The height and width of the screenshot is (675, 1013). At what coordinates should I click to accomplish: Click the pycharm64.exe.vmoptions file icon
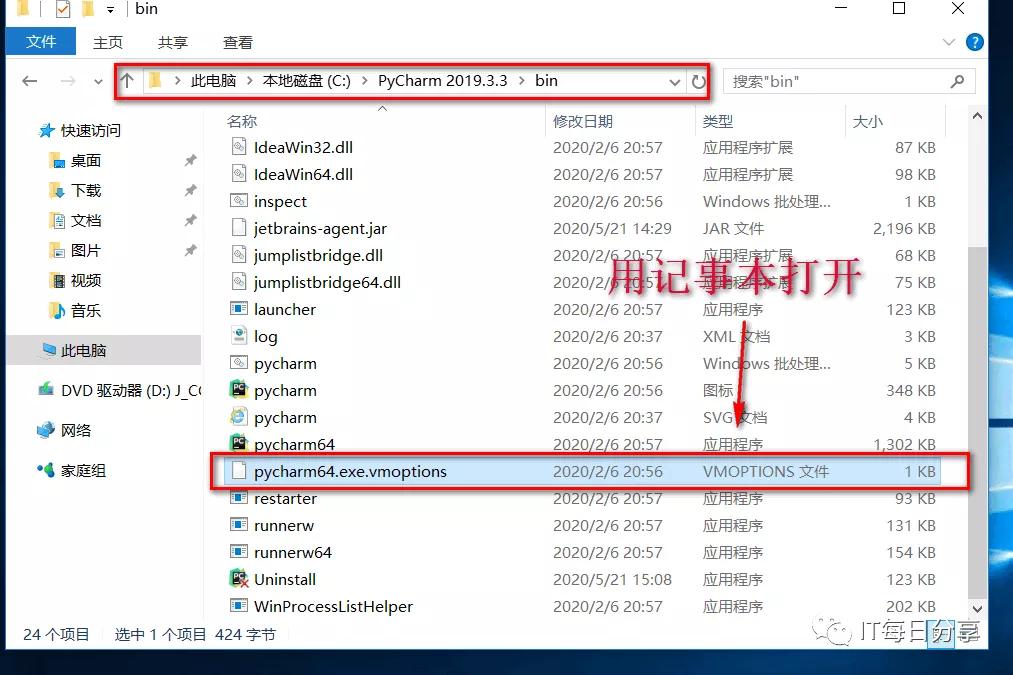239,471
